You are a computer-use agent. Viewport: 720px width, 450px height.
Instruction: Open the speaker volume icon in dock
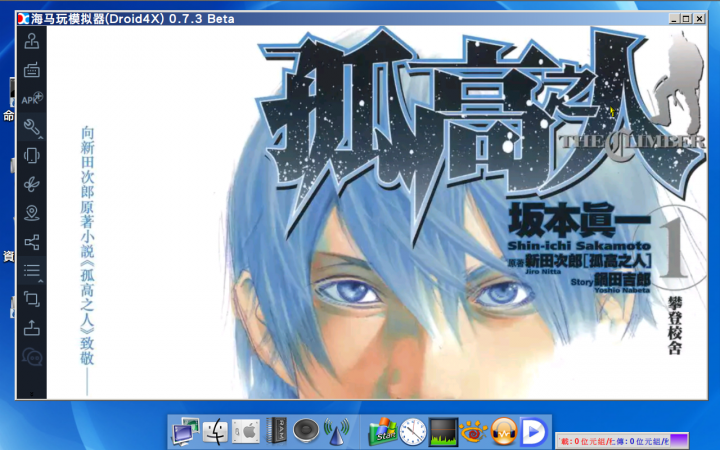coord(306,431)
